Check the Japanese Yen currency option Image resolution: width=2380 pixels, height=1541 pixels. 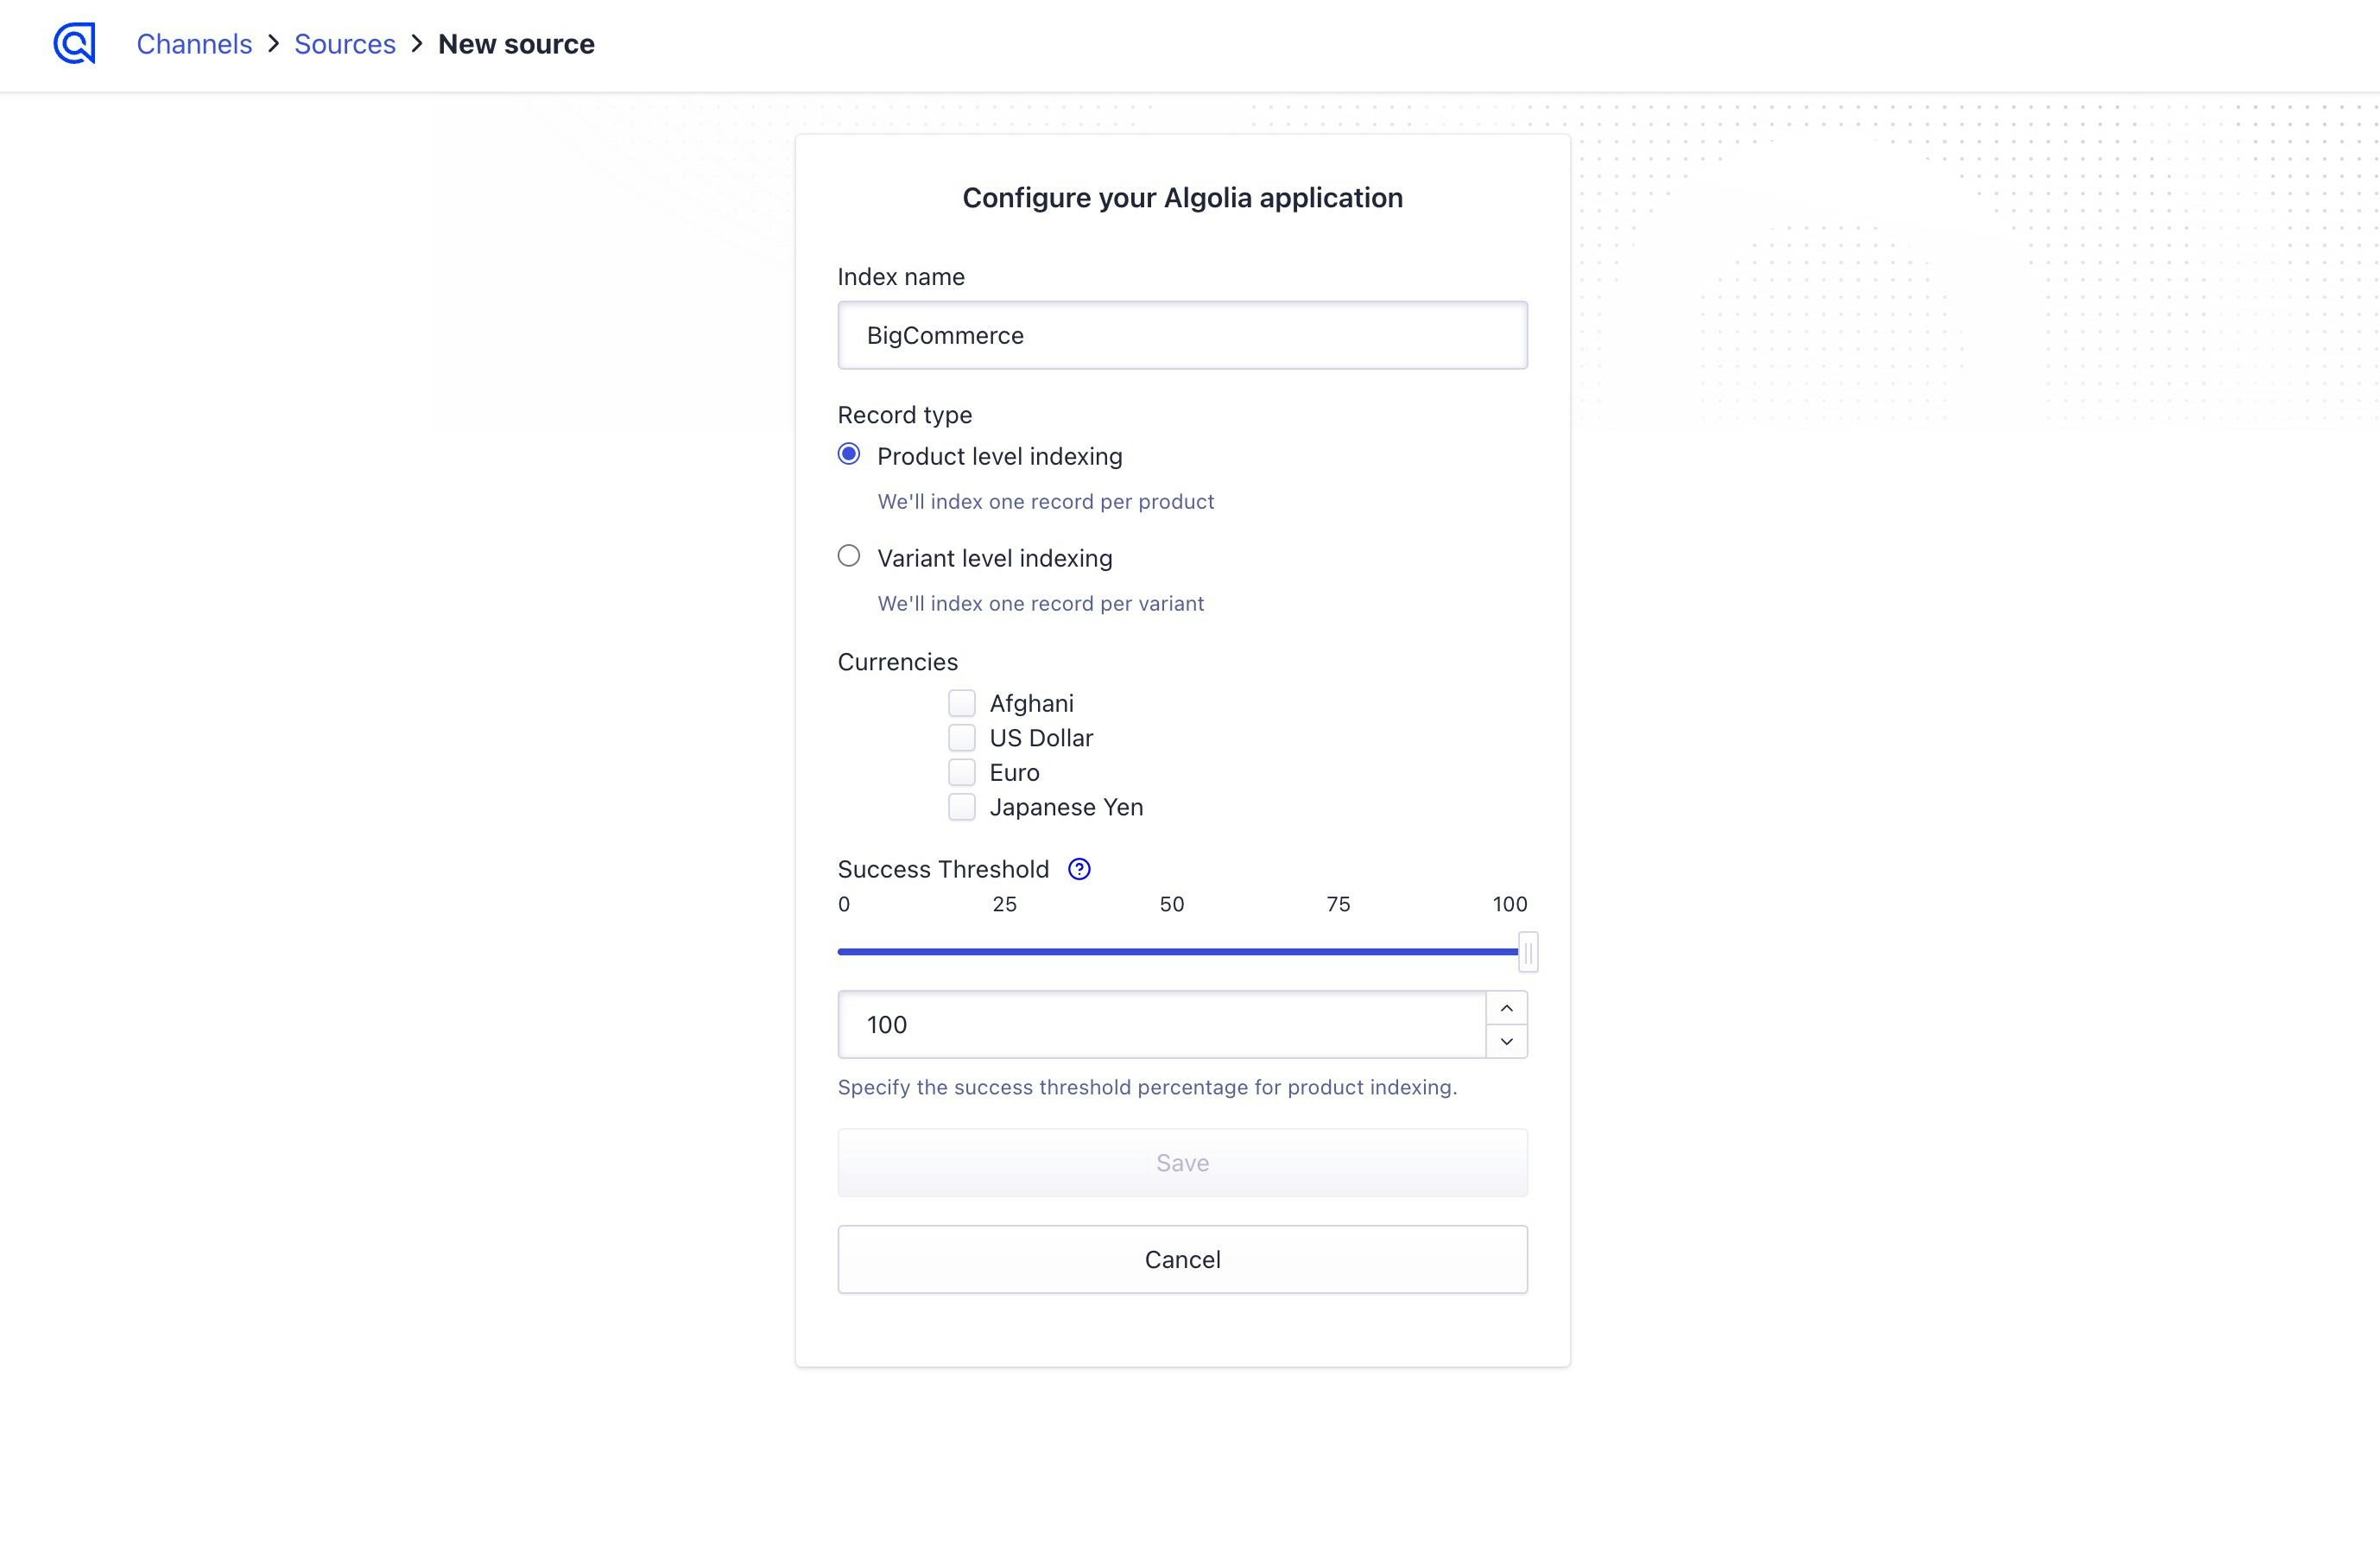961,806
